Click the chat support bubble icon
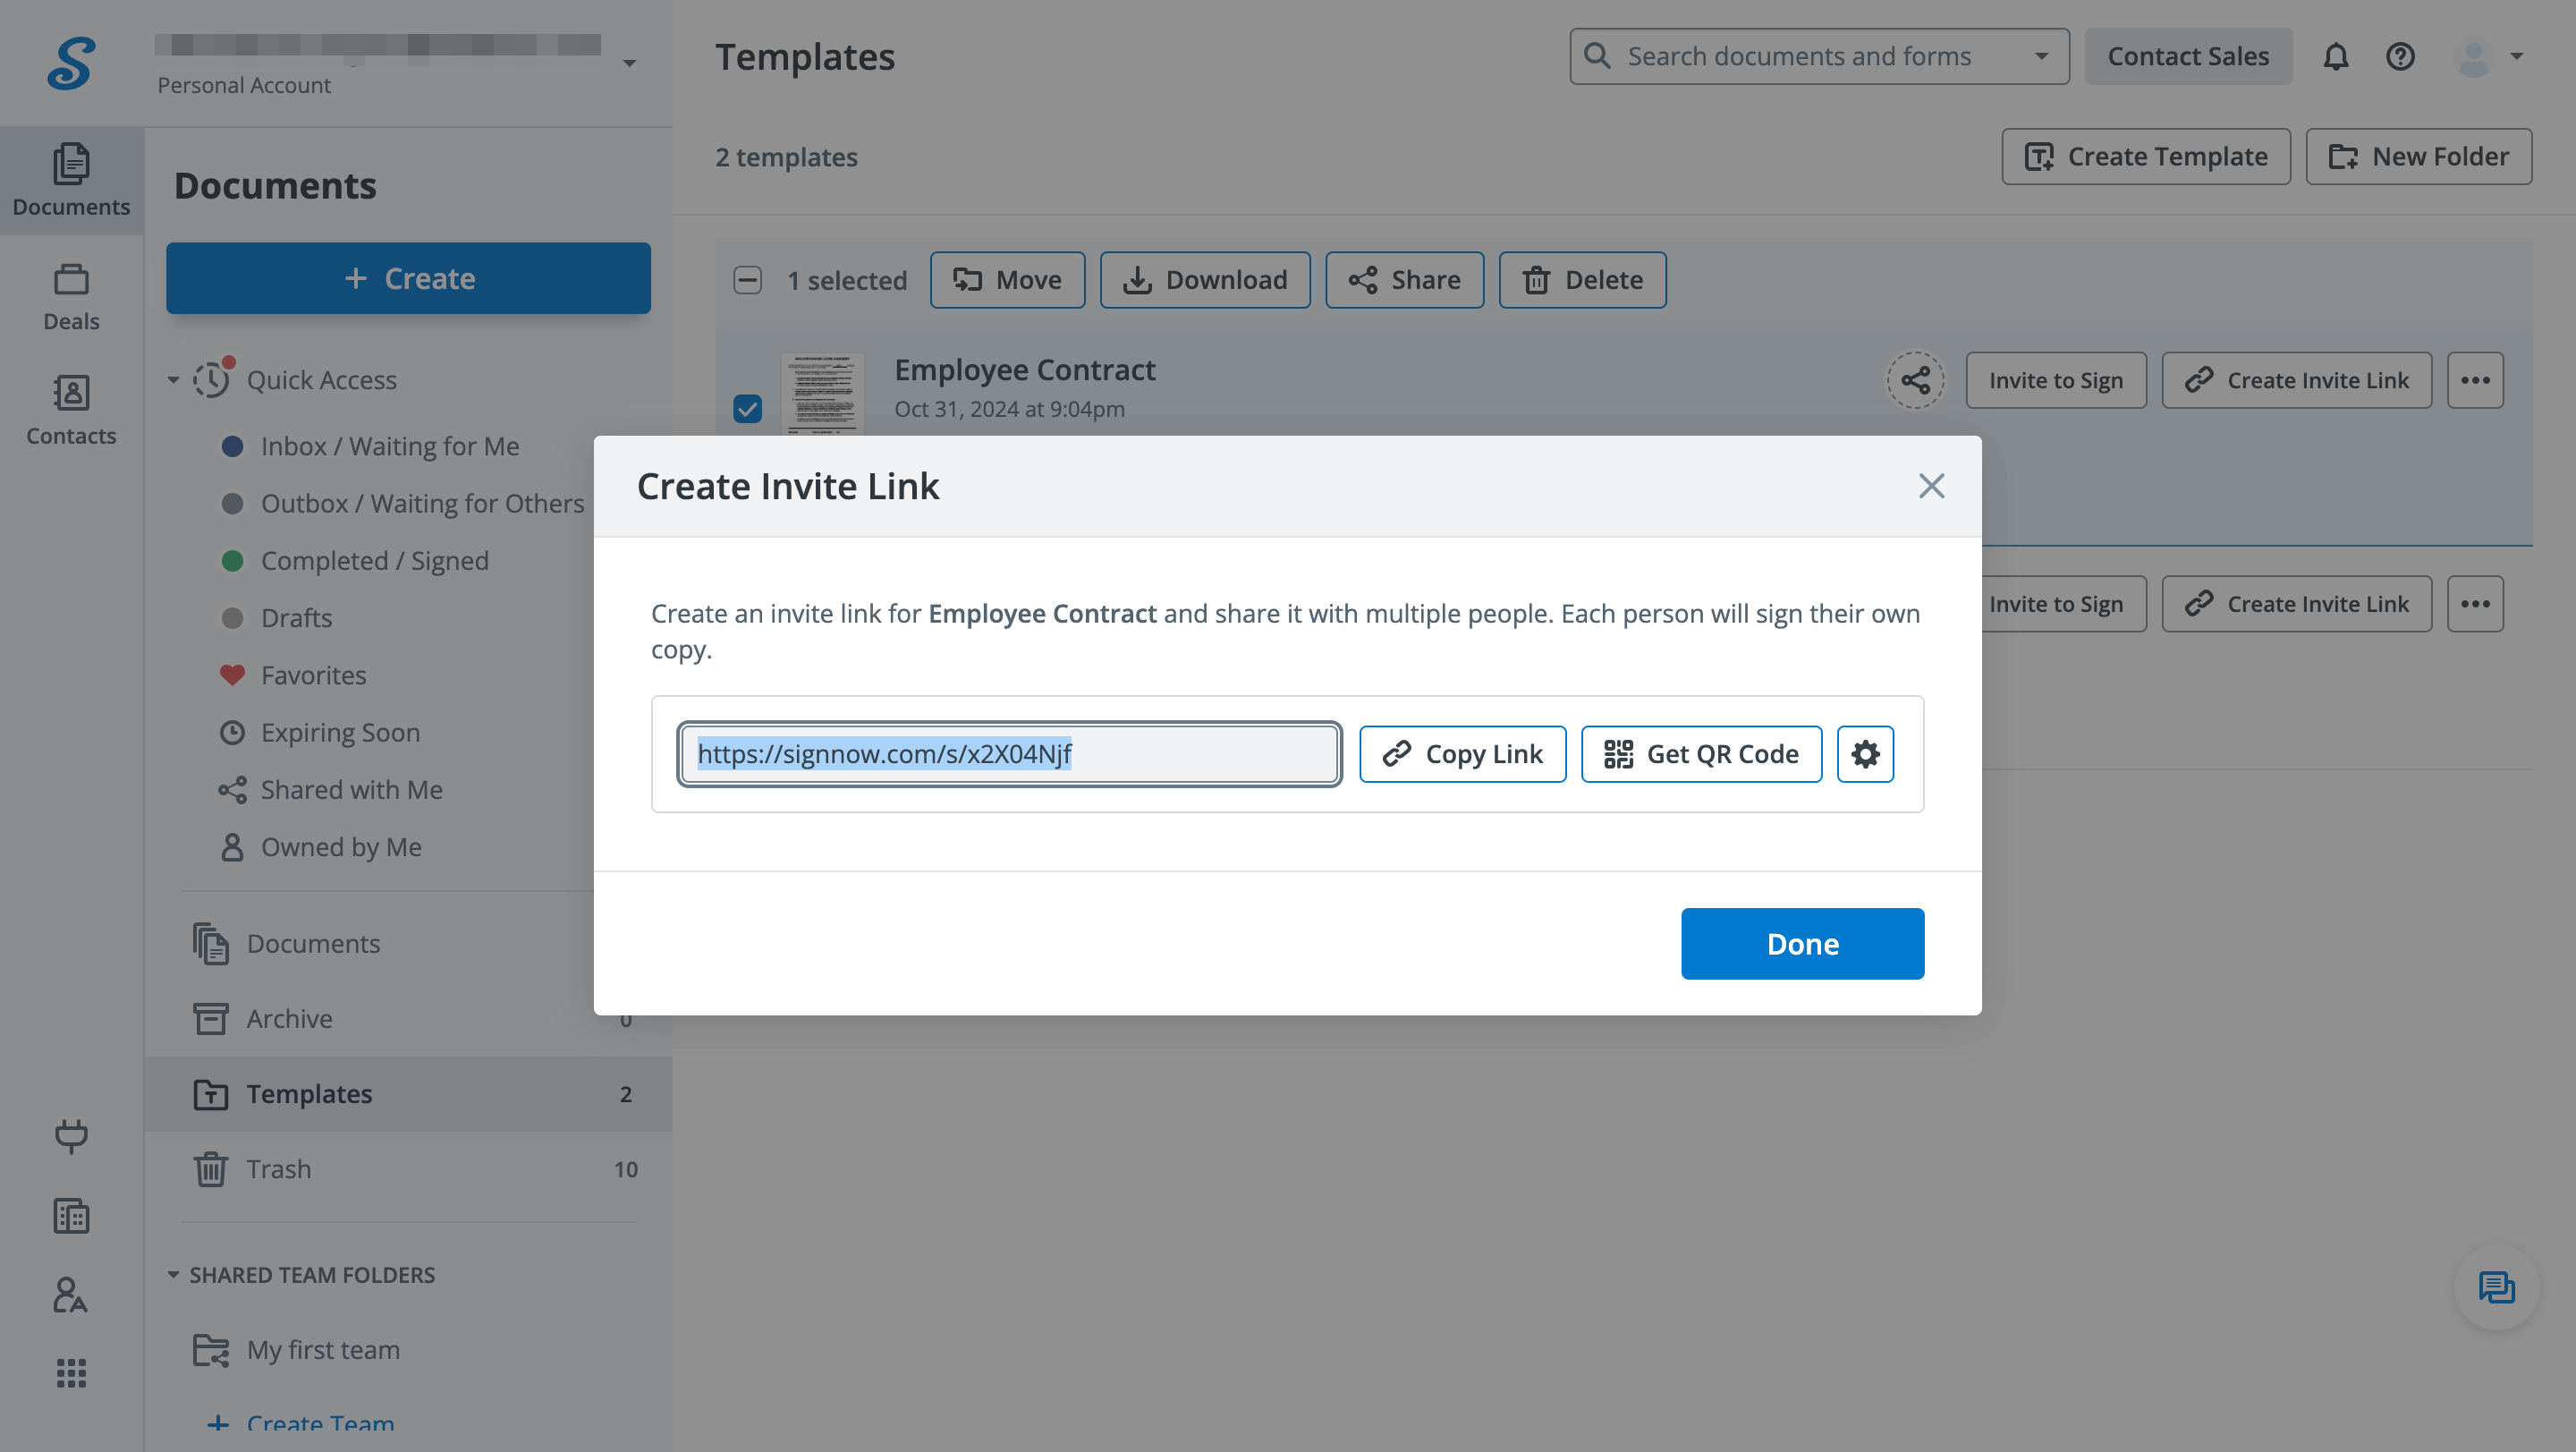 point(2496,1287)
